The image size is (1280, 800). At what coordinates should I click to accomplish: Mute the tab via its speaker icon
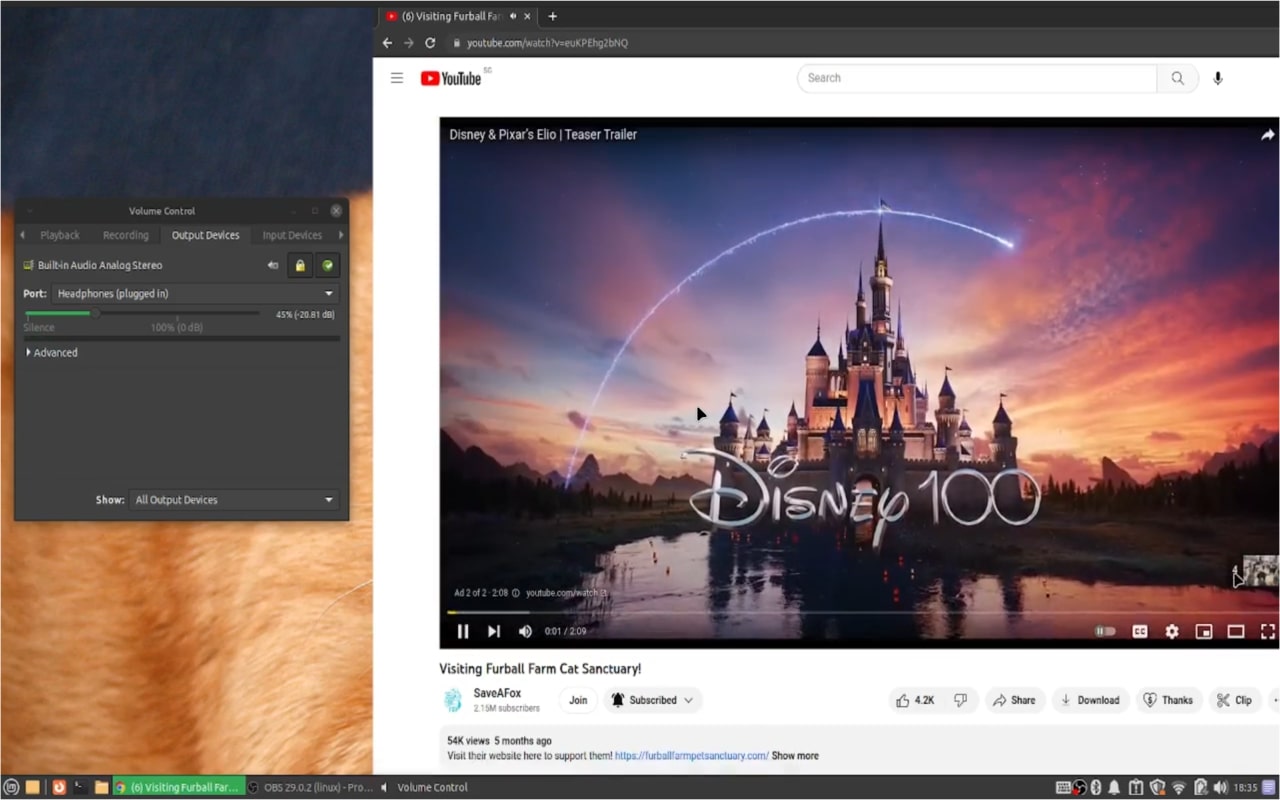(x=513, y=16)
